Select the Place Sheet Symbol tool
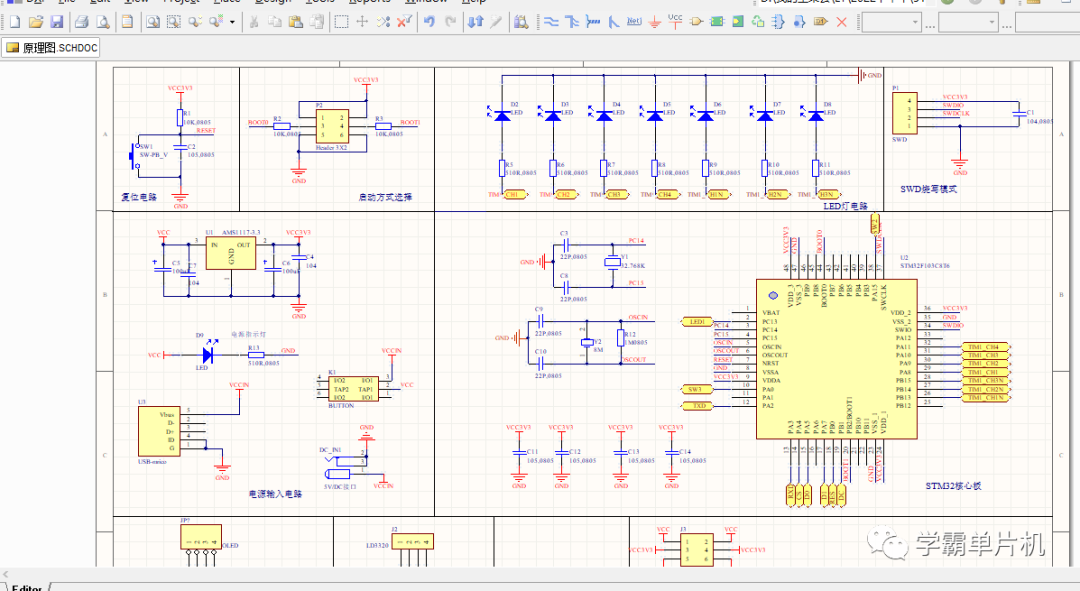 (717, 22)
